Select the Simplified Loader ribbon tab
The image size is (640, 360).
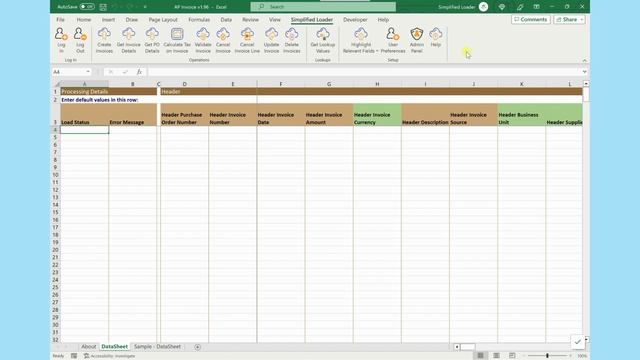click(x=312, y=20)
